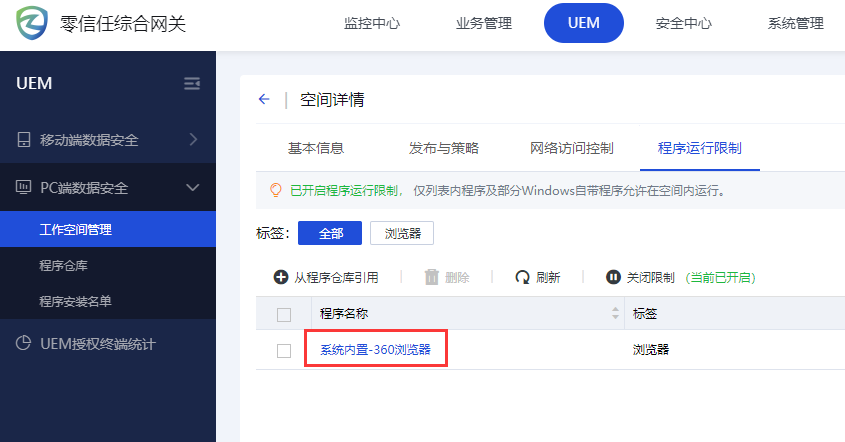Click the trash can delete icon
The image size is (845, 442).
tap(432, 277)
